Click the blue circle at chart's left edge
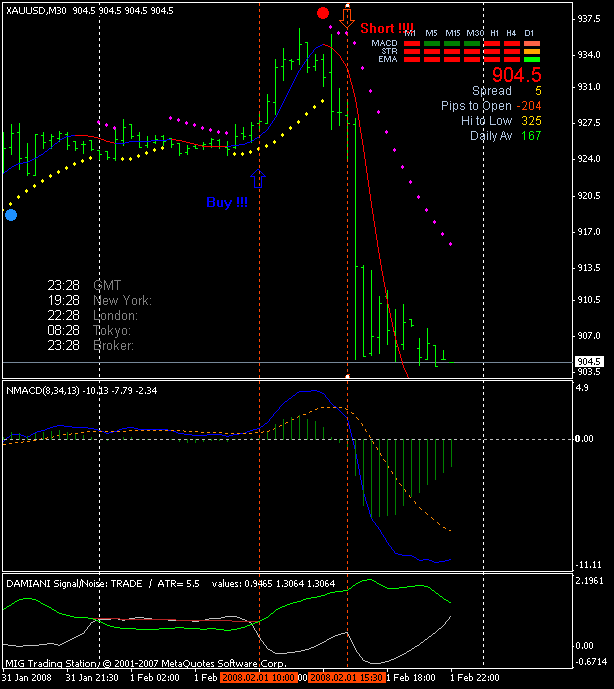 tap(11, 215)
